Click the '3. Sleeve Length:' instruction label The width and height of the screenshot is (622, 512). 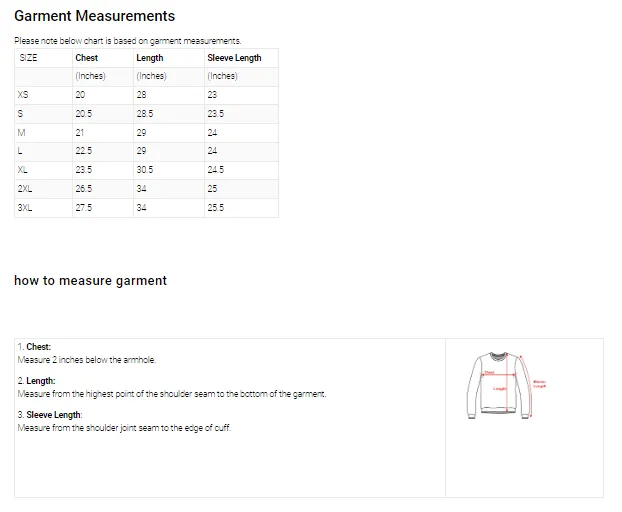tap(50, 415)
